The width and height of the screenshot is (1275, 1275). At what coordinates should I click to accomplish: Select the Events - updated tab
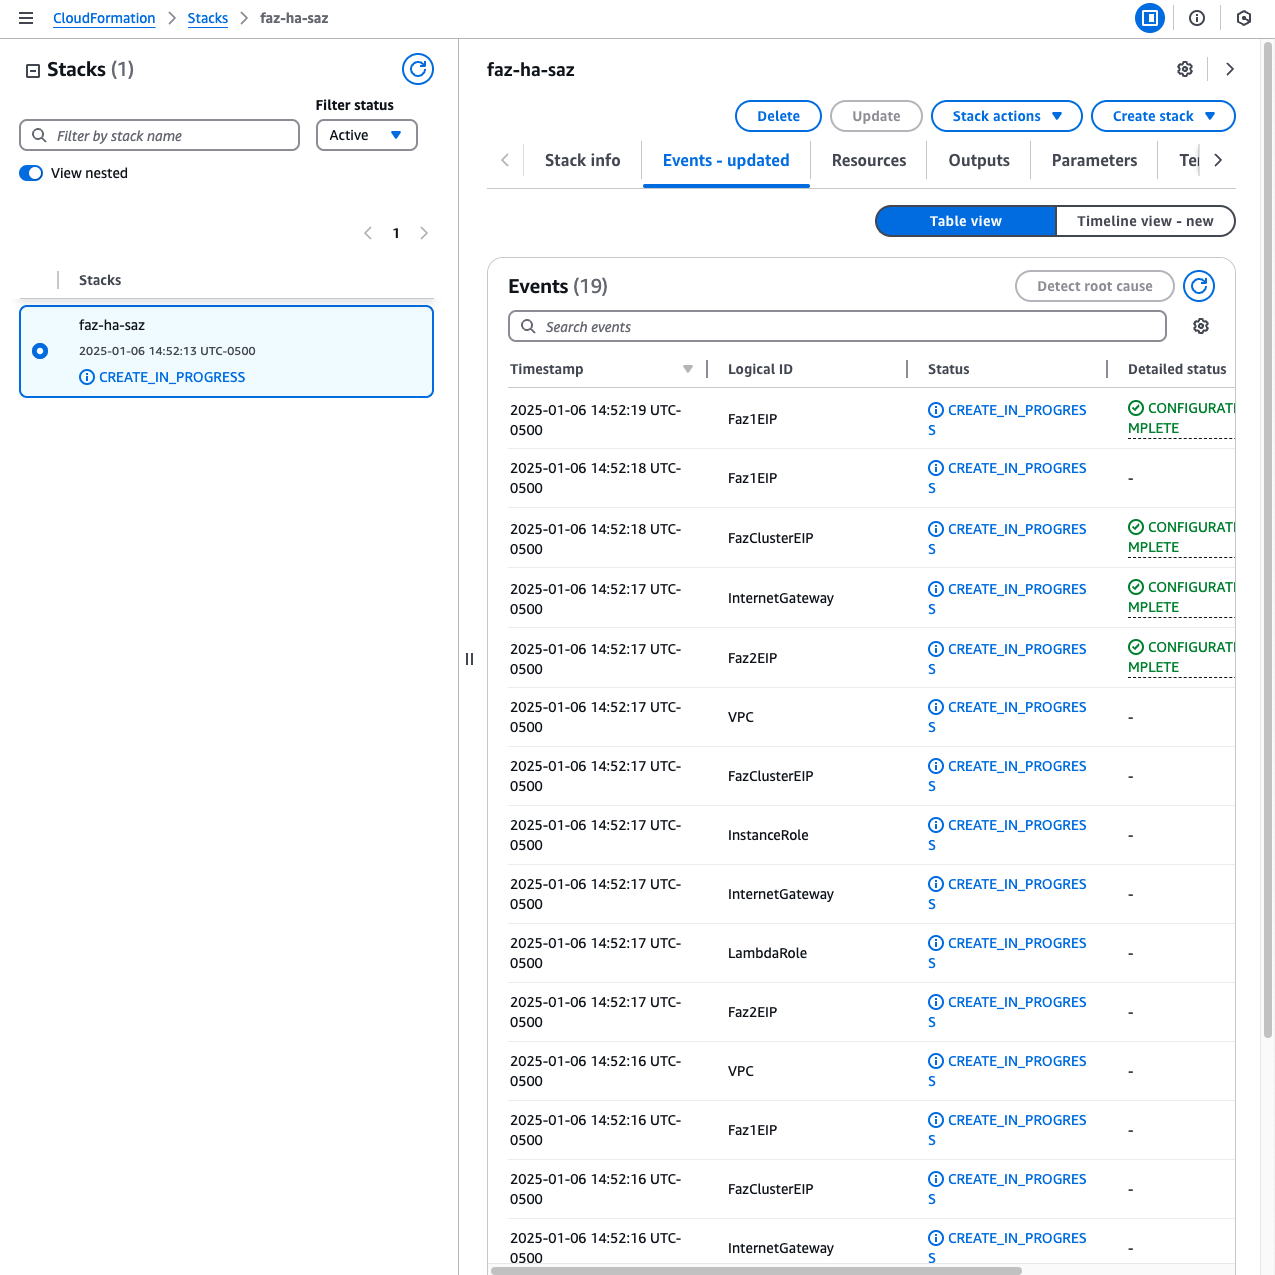pyautogui.click(x=726, y=160)
